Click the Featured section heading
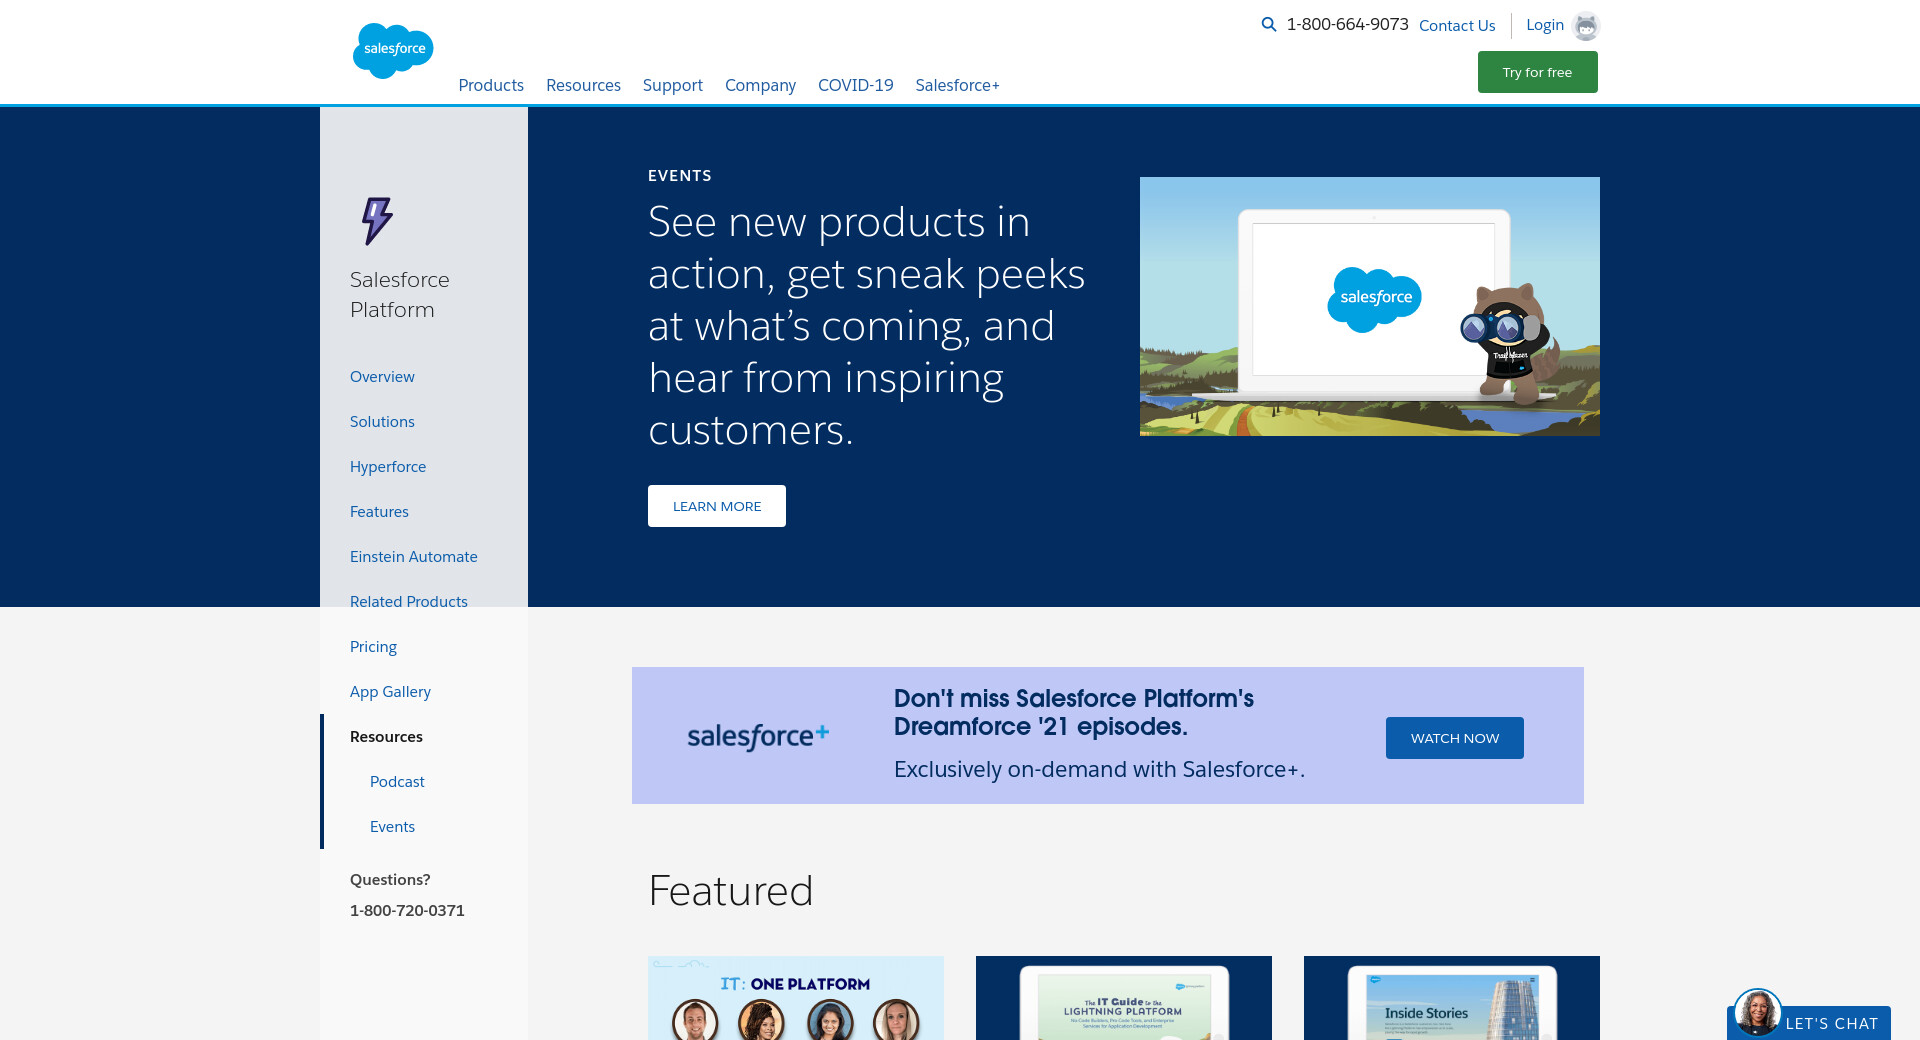1920x1040 pixels. [731, 890]
